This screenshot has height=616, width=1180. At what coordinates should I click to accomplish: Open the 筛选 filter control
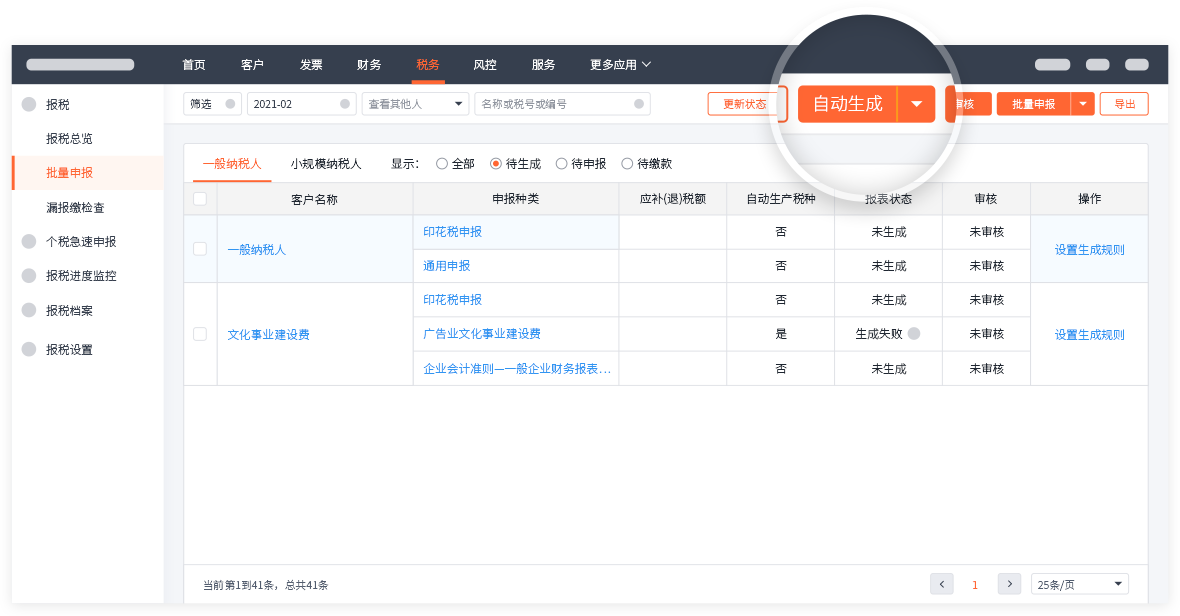(211, 104)
